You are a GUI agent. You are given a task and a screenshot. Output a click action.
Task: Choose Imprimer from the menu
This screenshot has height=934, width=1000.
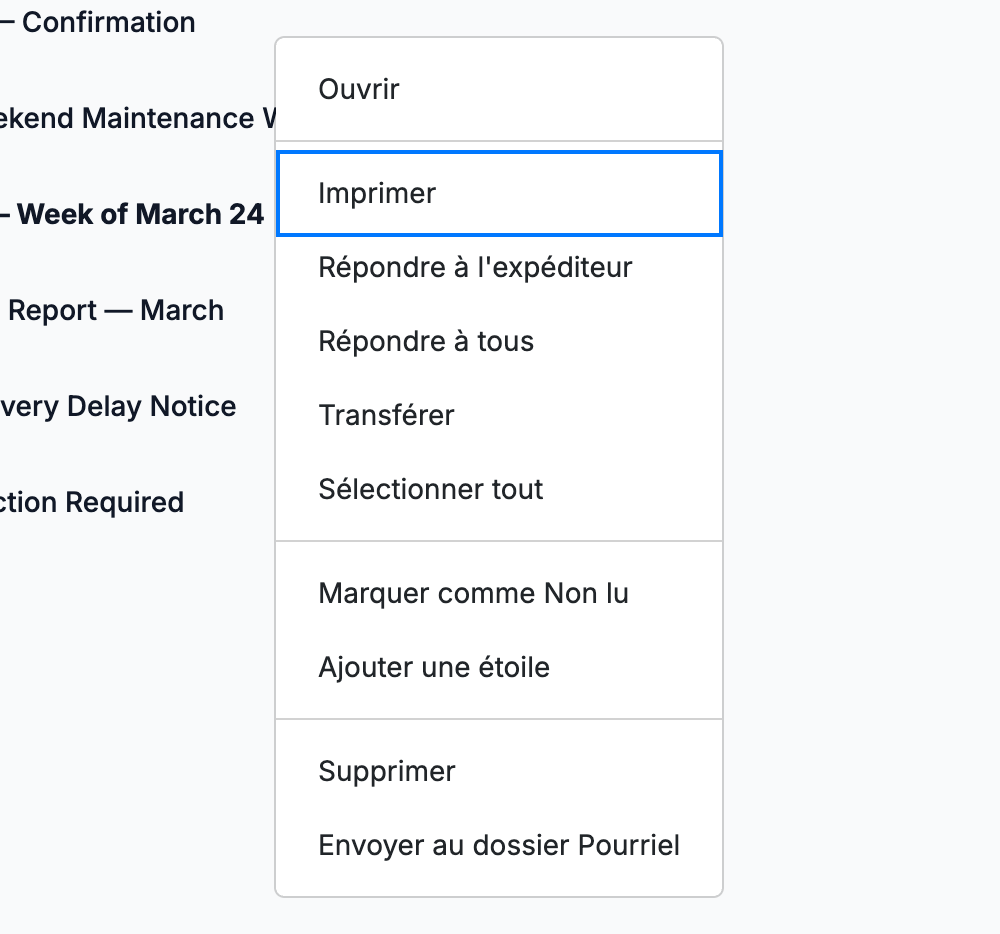point(499,193)
